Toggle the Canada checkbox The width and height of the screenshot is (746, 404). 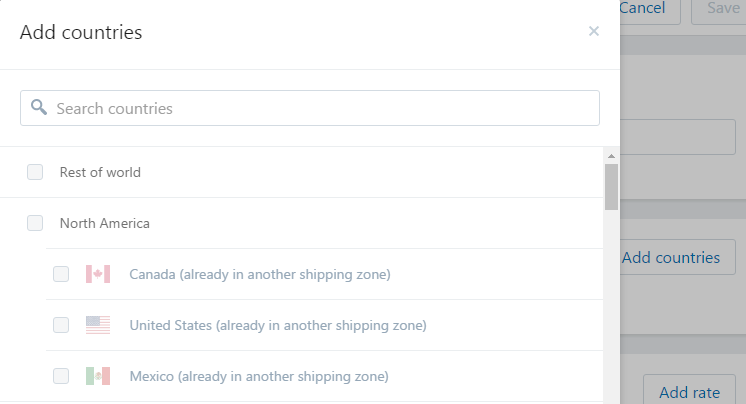pyautogui.click(x=61, y=274)
